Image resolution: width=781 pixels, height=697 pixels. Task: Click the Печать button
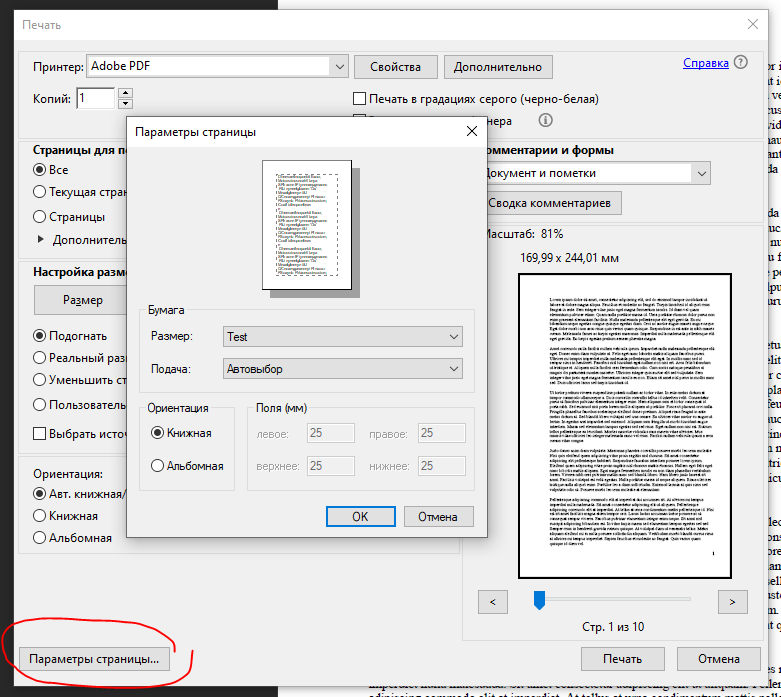tap(623, 659)
